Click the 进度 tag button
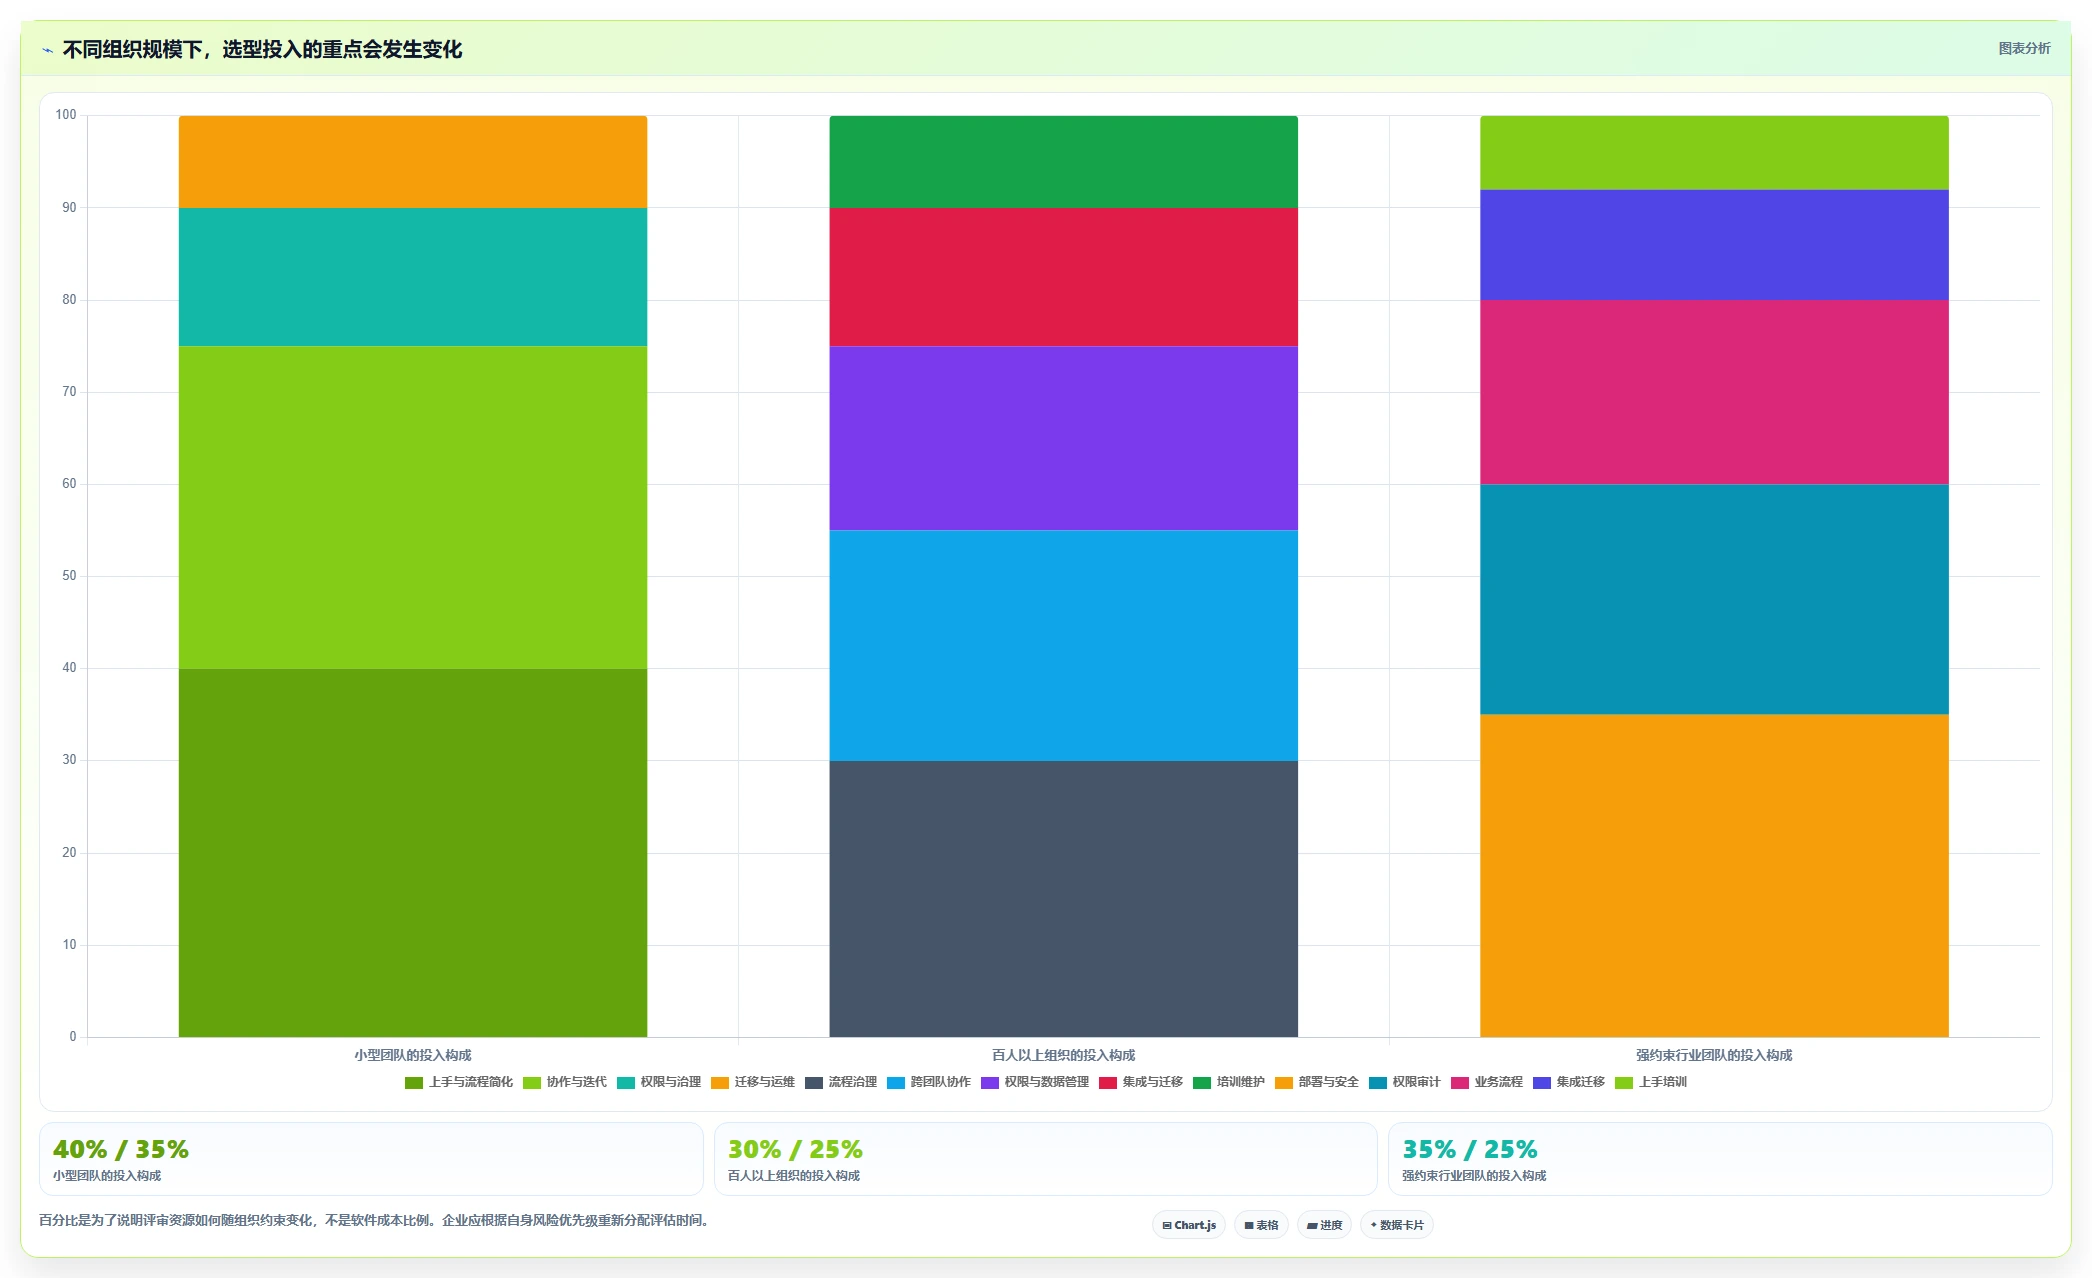2092x1278 pixels. click(1324, 1225)
